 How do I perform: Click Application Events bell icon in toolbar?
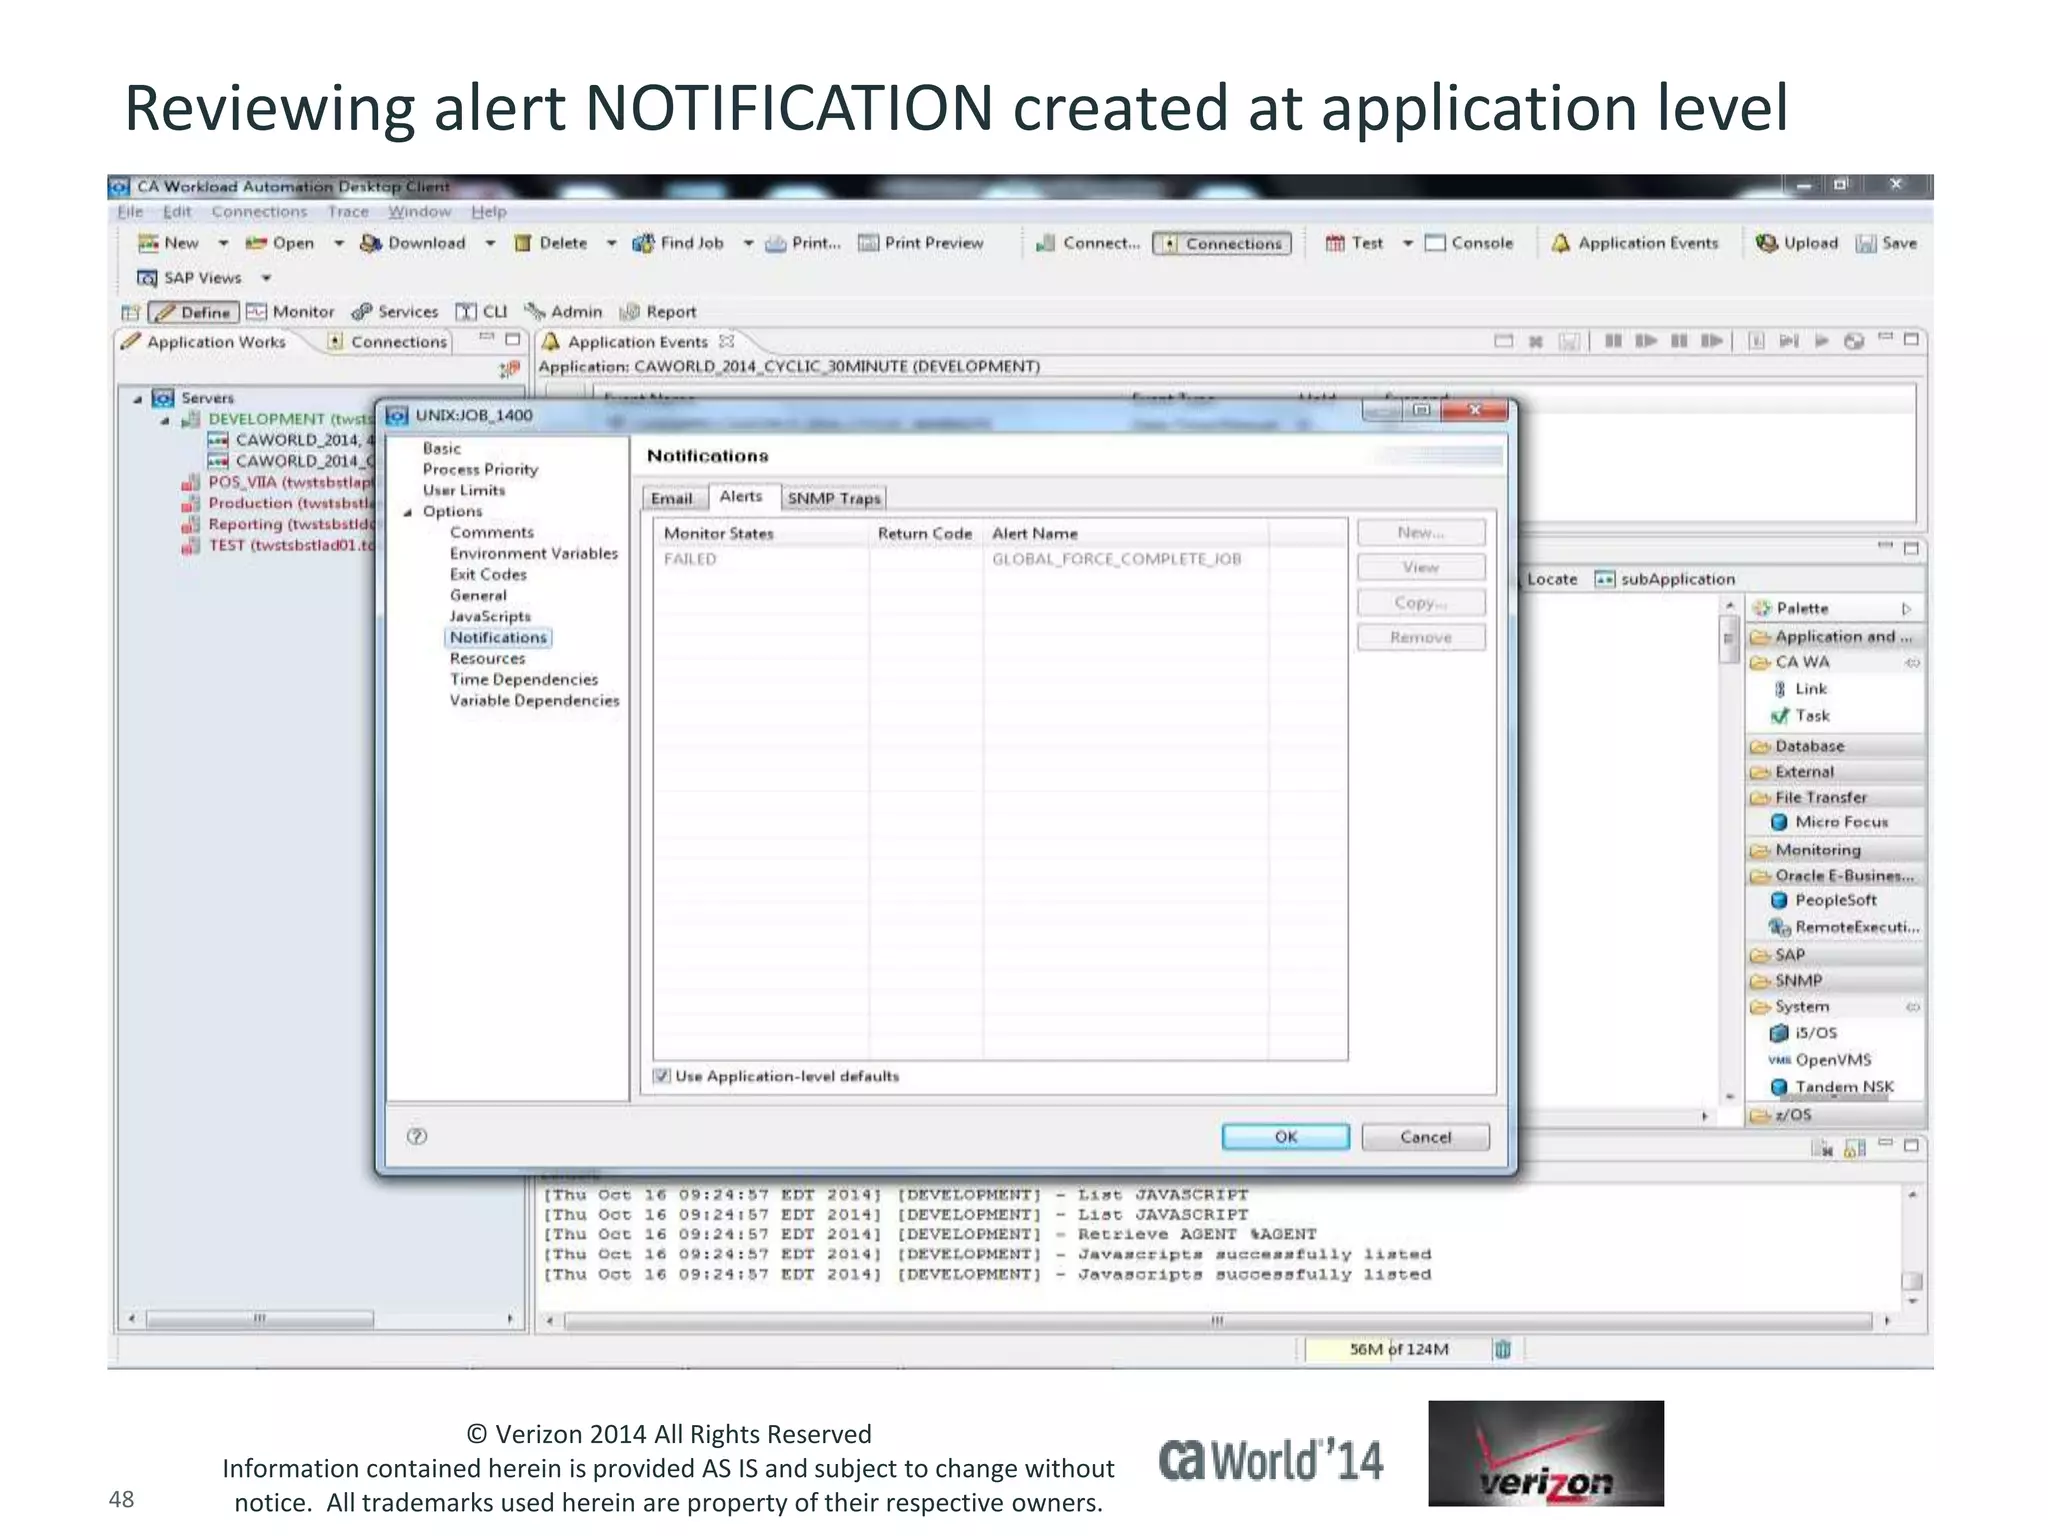(x=1560, y=243)
